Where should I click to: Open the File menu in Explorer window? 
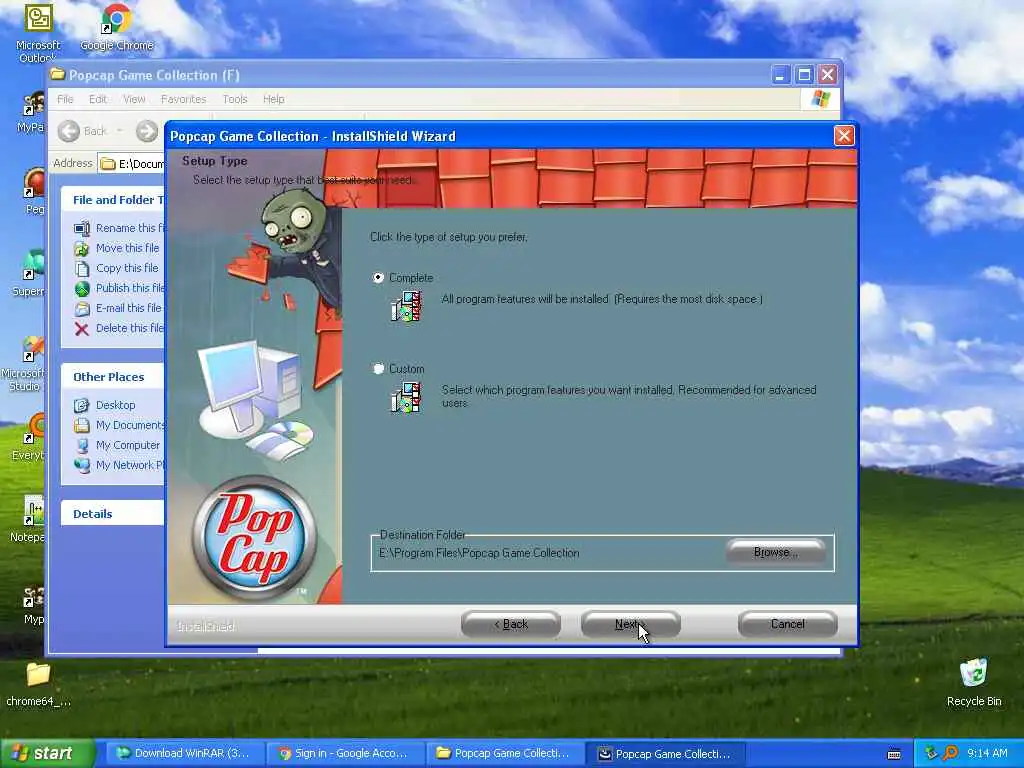pos(65,99)
